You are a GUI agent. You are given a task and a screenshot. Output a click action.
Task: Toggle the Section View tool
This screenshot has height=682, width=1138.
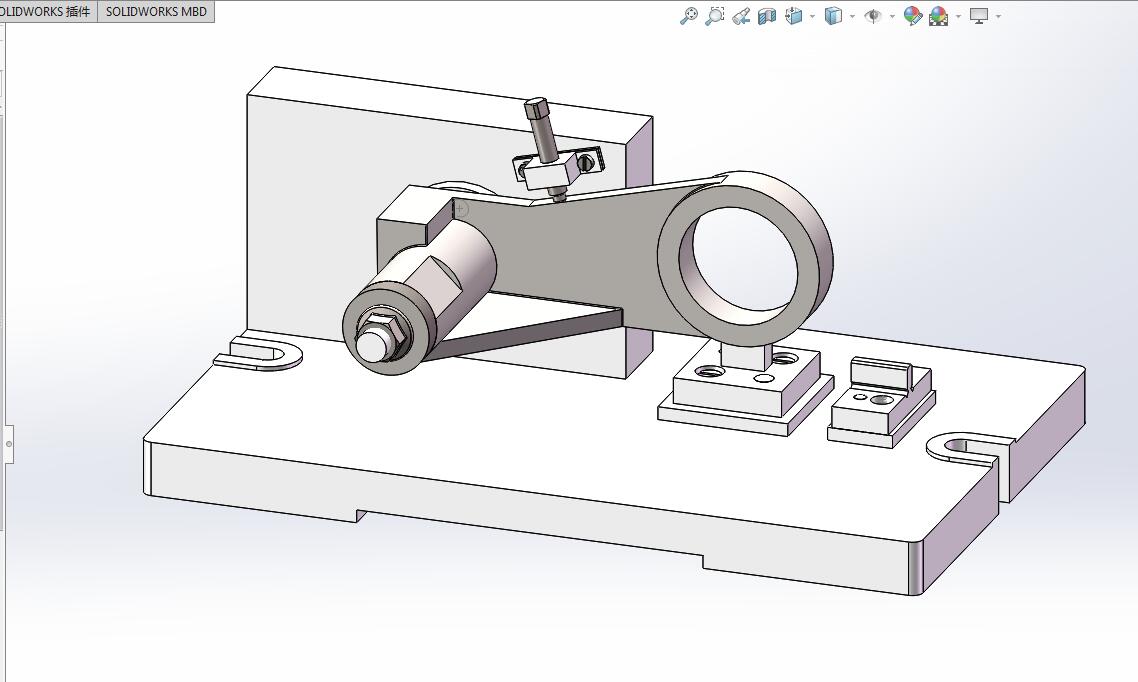[x=767, y=15]
